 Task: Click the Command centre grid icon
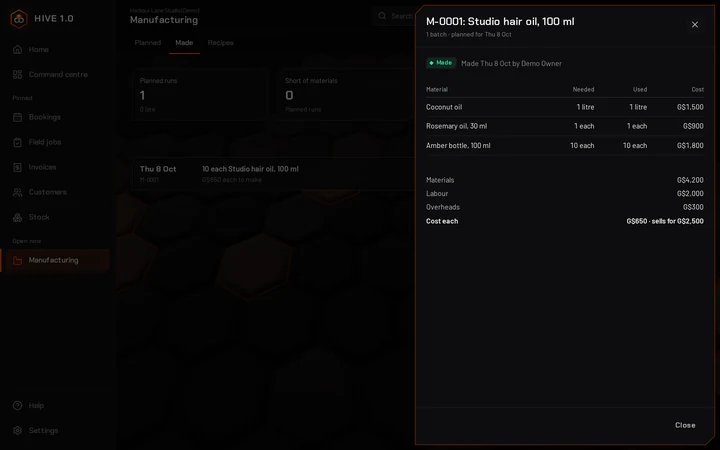coord(17,74)
